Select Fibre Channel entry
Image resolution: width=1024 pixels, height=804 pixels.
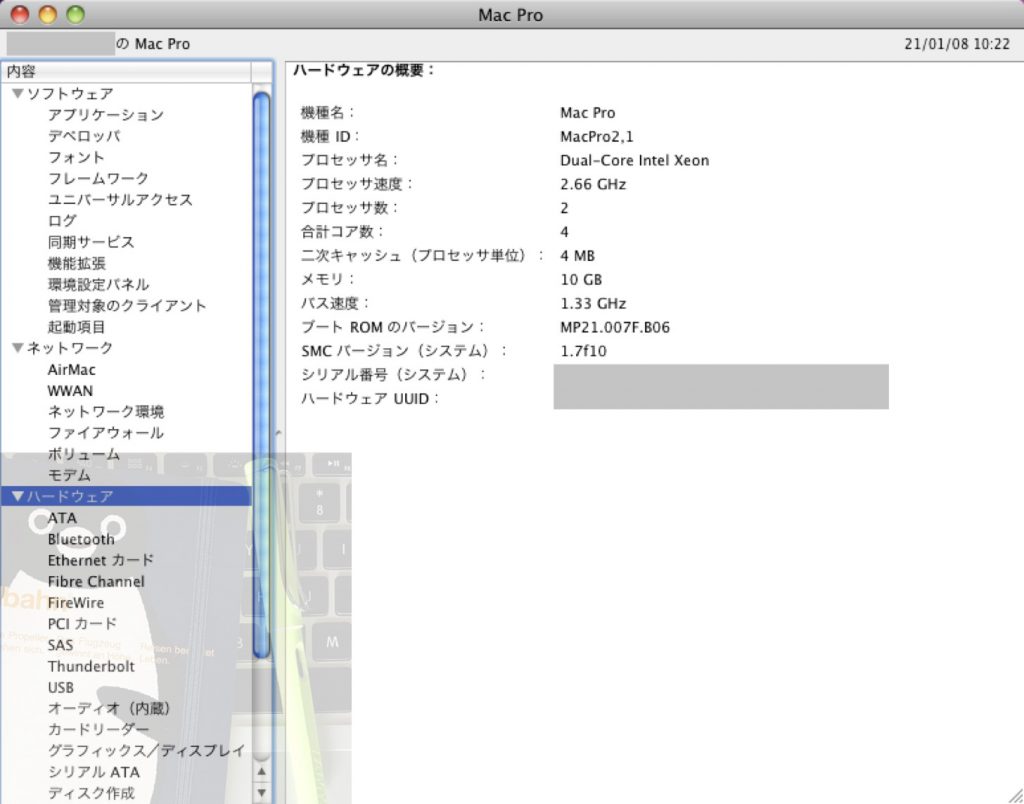click(x=96, y=581)
